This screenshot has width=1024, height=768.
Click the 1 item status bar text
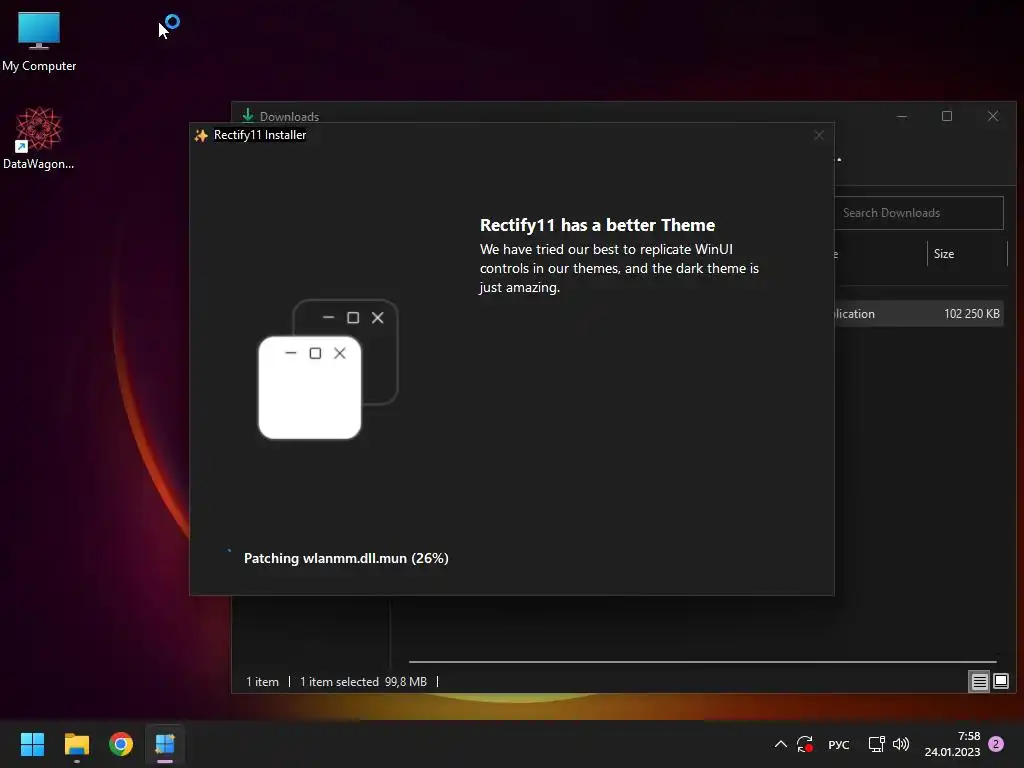click(263, 682)
